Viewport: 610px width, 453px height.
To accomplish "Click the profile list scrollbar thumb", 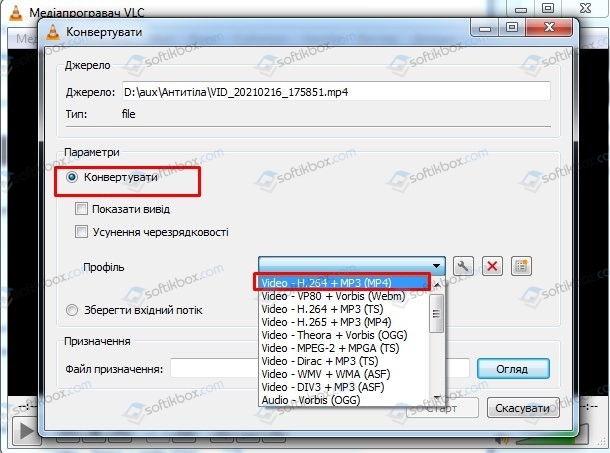I will (436, 313).
